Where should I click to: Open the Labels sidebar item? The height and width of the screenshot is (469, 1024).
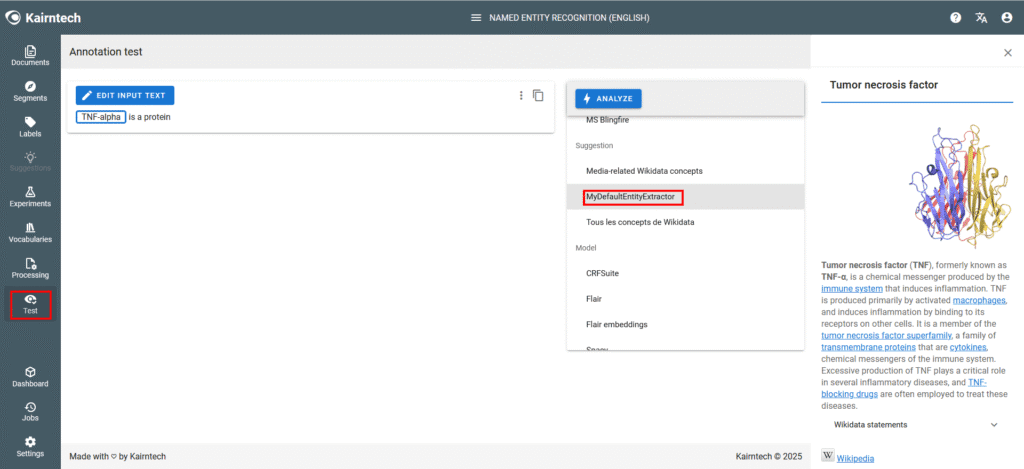30,127
